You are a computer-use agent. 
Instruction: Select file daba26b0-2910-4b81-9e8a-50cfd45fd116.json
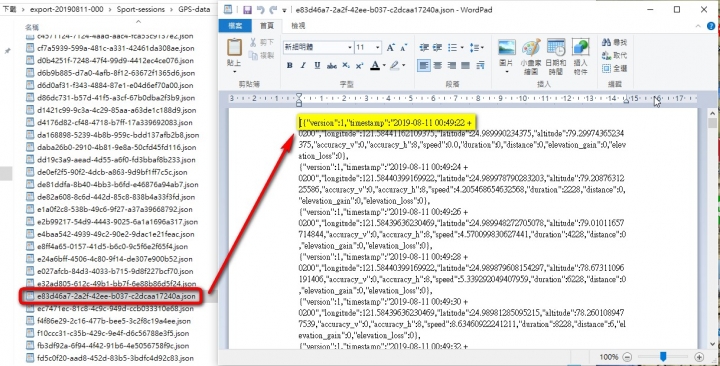111,147
